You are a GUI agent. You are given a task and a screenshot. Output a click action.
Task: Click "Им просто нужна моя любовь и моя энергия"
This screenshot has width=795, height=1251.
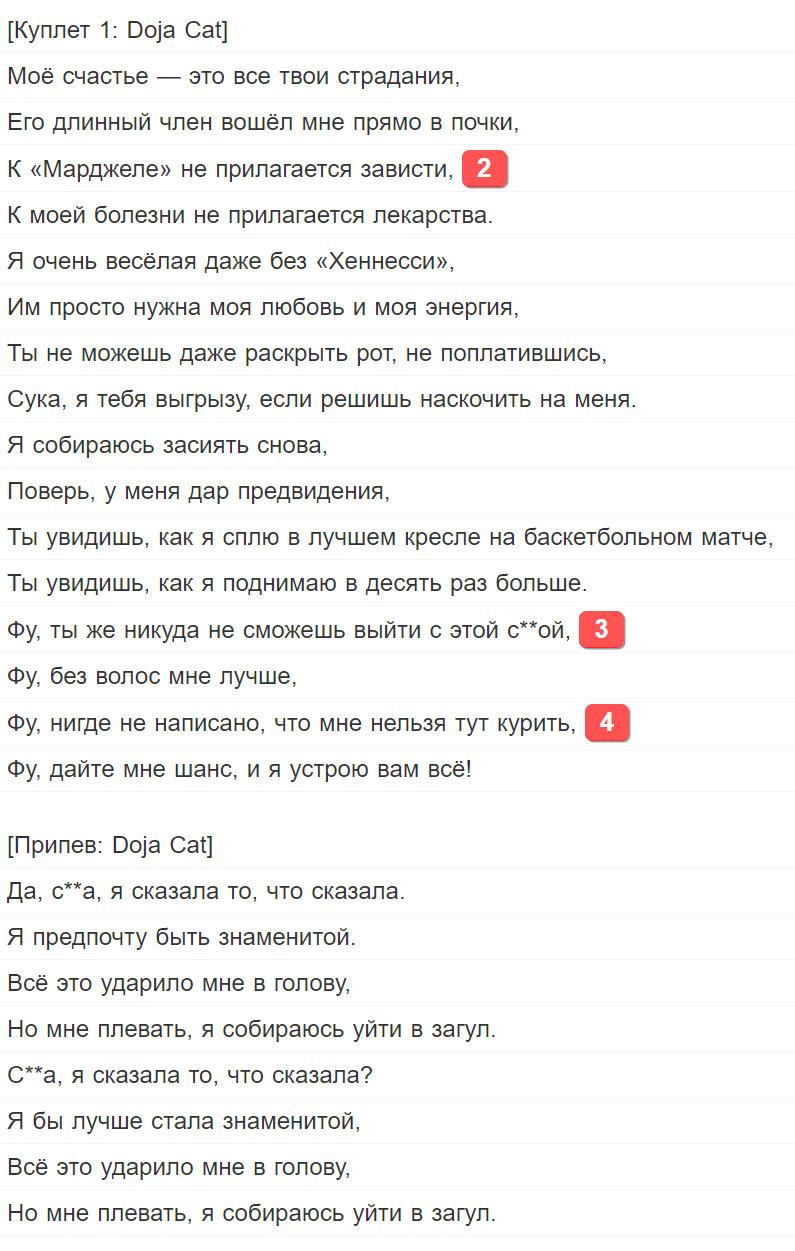pyautogui.click(x=263, y=308)
